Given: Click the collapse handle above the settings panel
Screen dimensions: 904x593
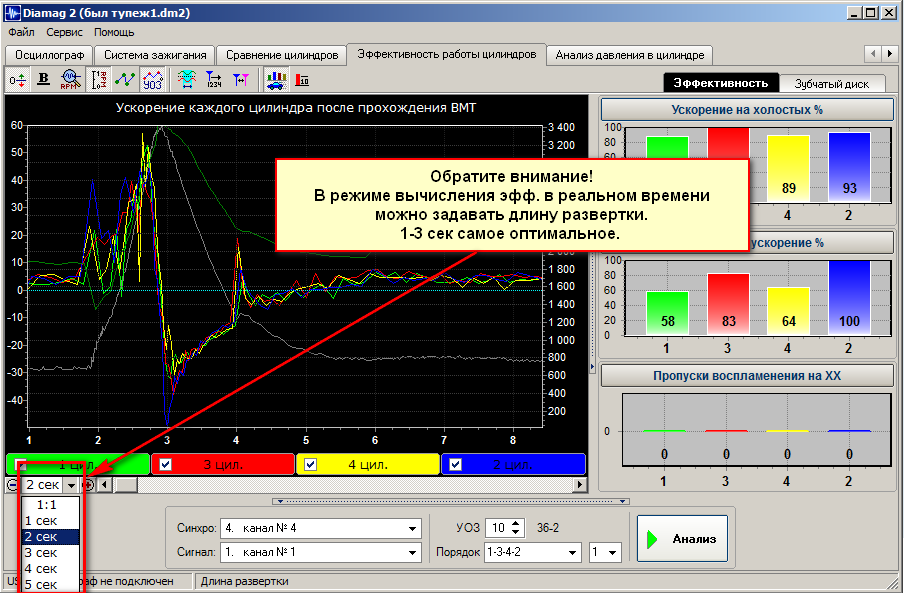Looking at the screenshot, I should pyautogui.click(x=451, y=501).
